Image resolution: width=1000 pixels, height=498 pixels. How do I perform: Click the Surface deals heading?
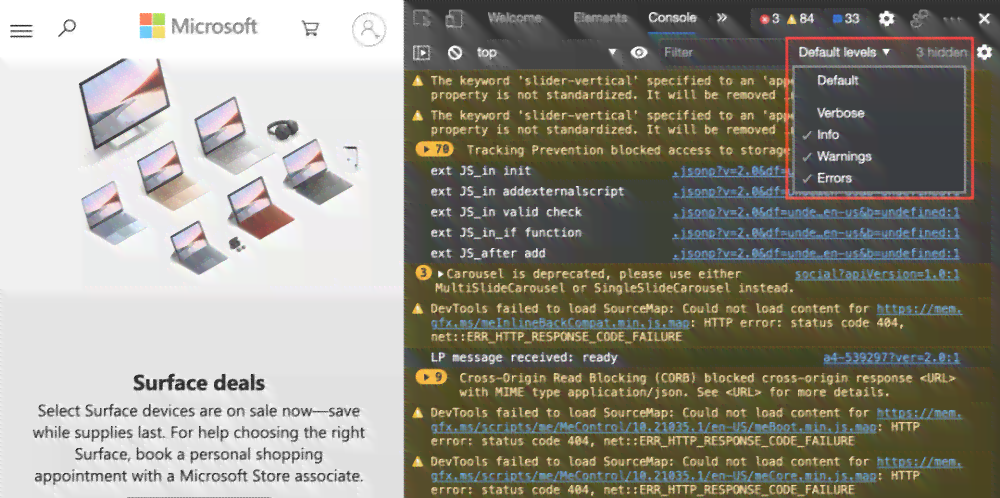(199, 383)
